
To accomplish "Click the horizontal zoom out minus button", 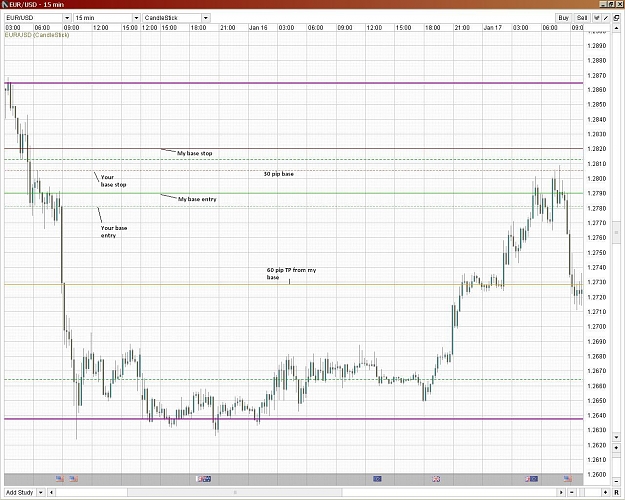I will 572,492.
